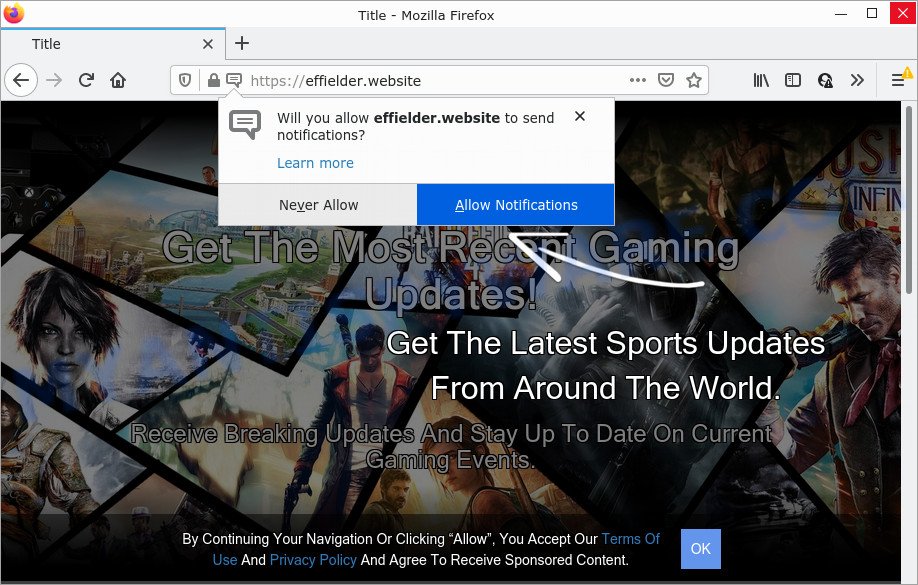Image resolution: width=918 pixels, height=585 pixels.
Task: Minimize the Firefox window
Action: click(841, 13)
